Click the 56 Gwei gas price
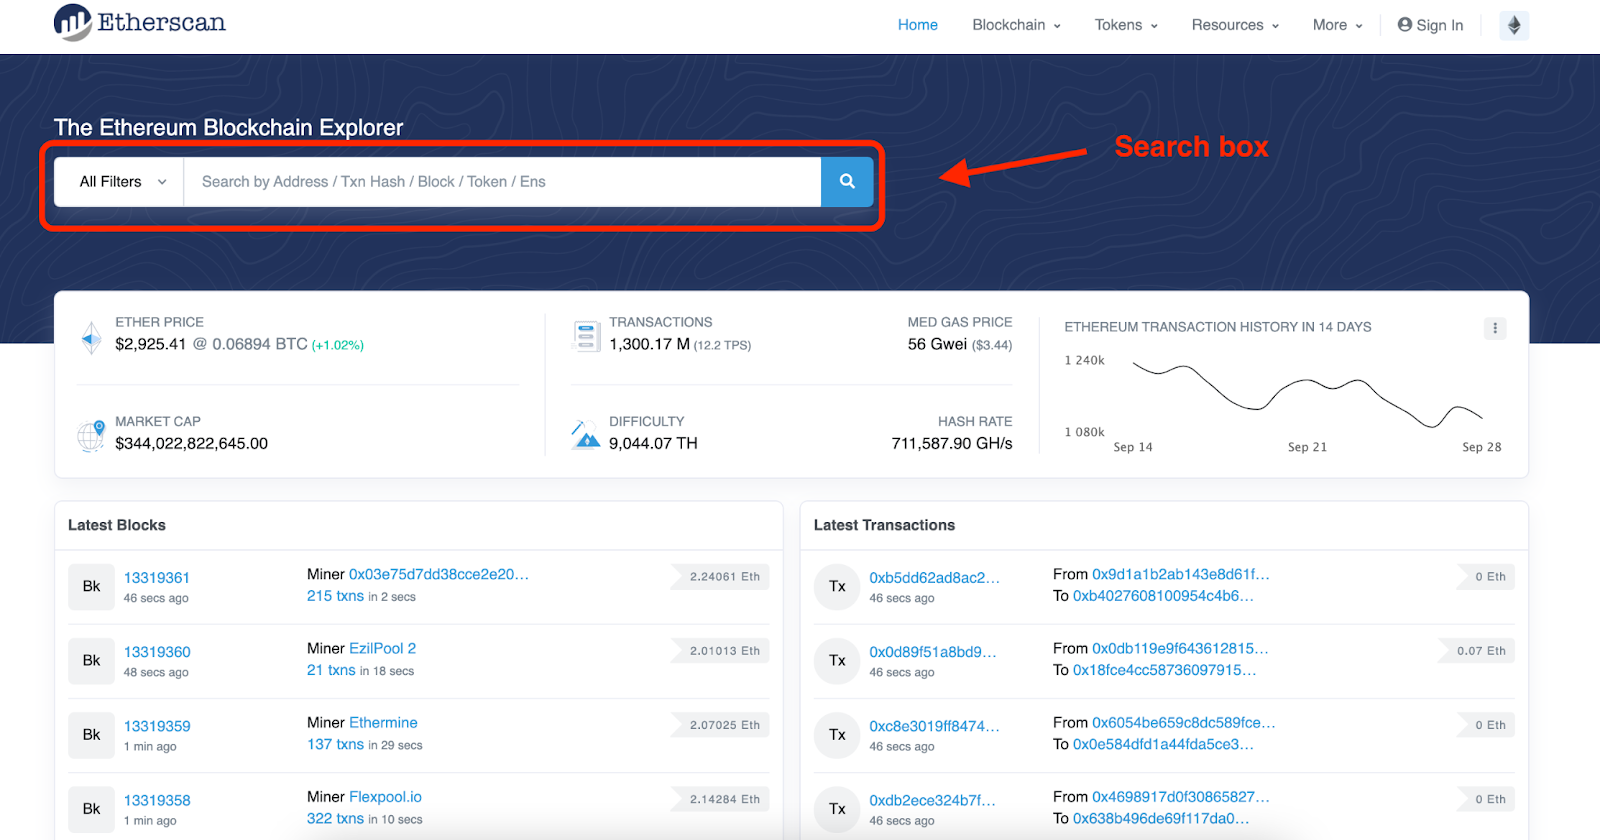Screen dimensions: 1600x840 [937, 344]
